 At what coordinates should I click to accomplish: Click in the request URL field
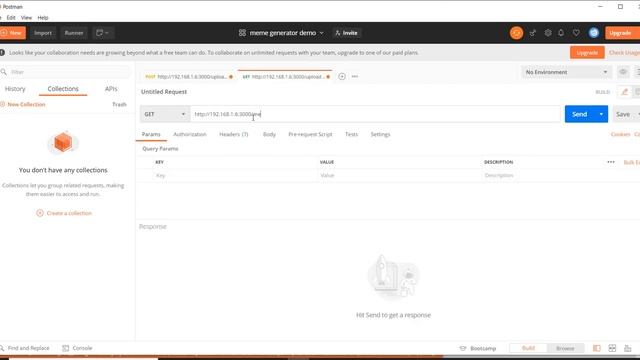click(x=376, y=114)
